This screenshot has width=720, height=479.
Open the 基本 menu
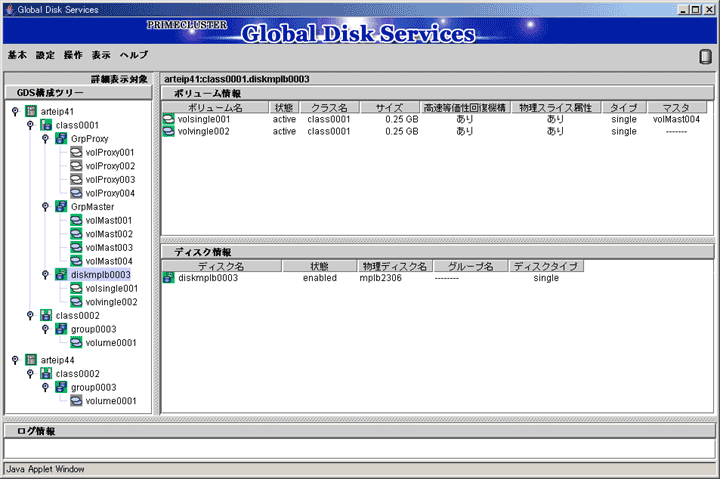17,55
